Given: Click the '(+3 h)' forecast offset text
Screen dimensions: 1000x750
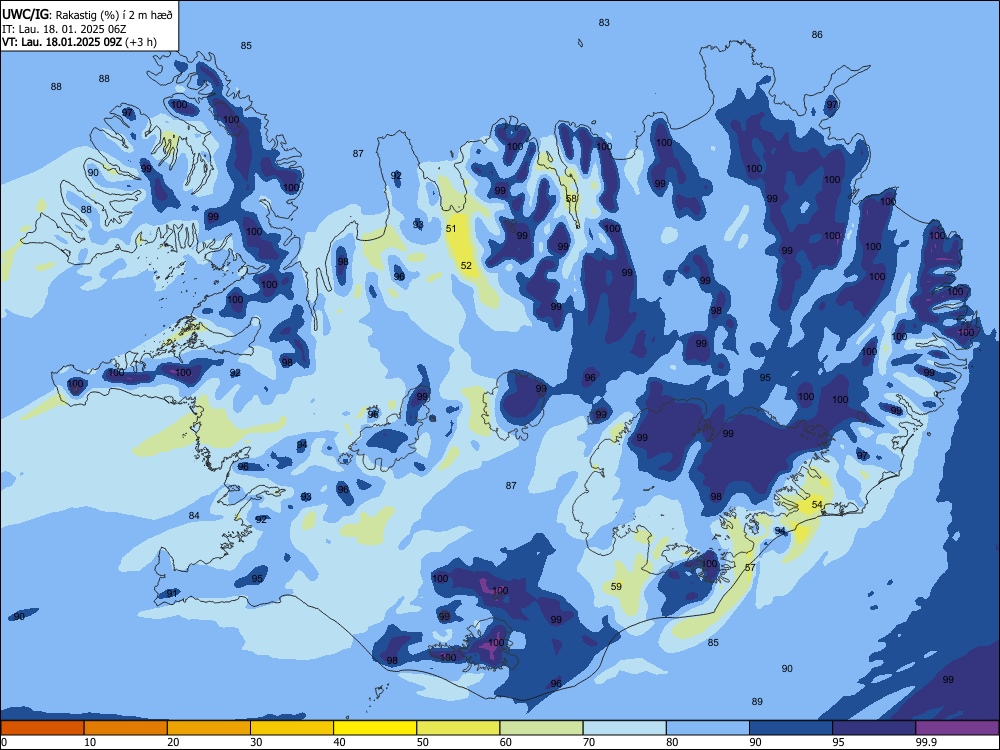Looking at the screenshot, I should 140,42.
